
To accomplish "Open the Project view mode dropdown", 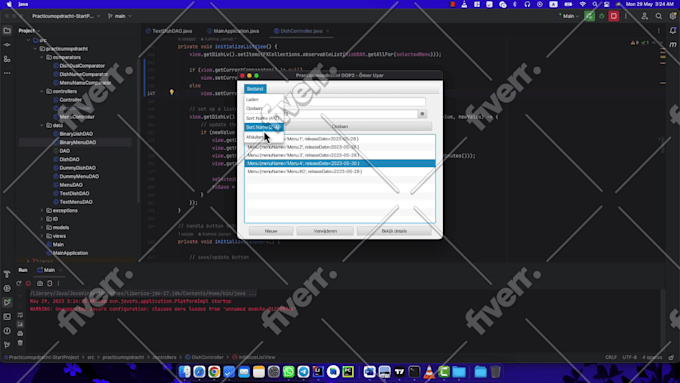I will click(x=29, y=31).
